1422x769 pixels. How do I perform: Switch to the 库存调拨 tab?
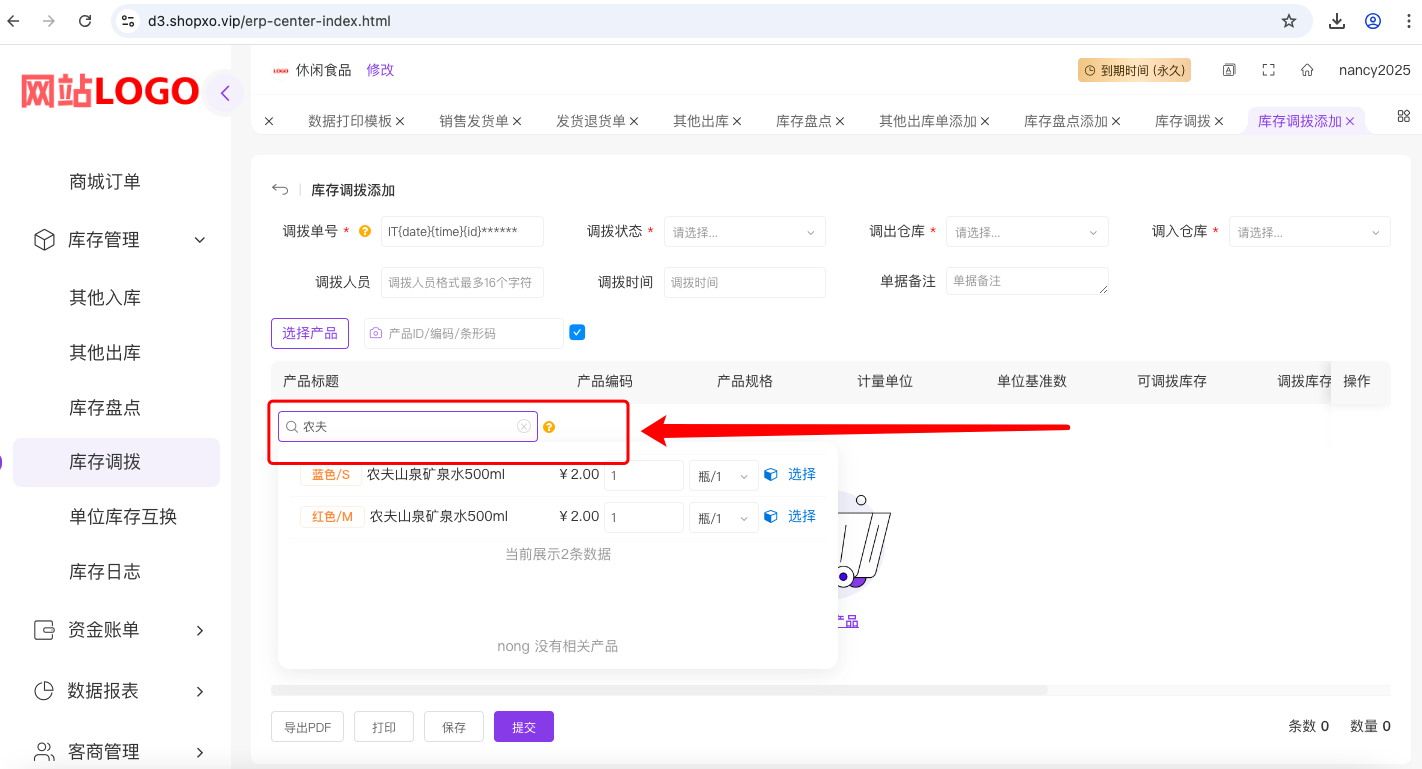coord(1182,121)
